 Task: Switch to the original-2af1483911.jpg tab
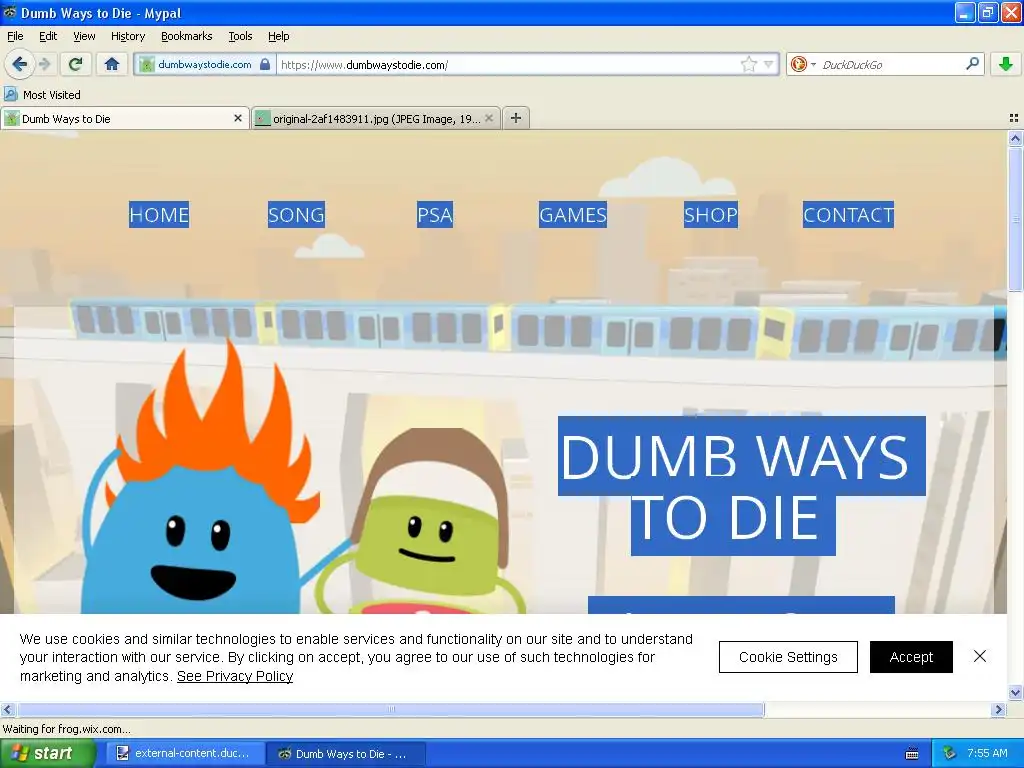point(376,118)
